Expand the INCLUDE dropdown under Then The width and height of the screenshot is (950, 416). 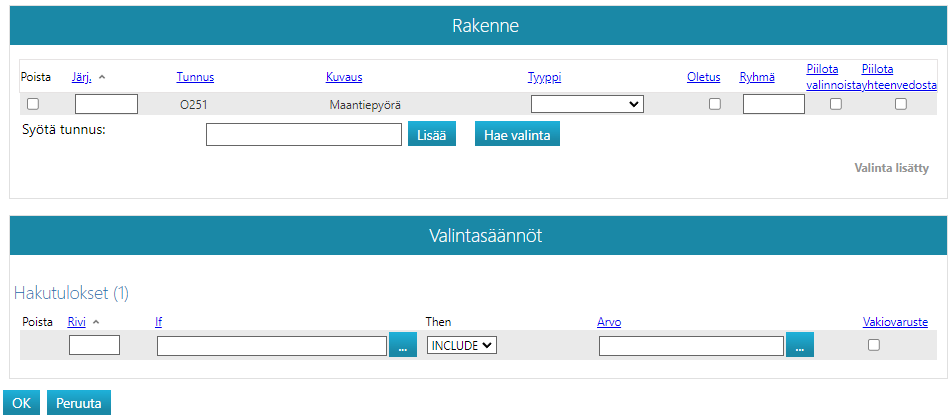(461, 345)
